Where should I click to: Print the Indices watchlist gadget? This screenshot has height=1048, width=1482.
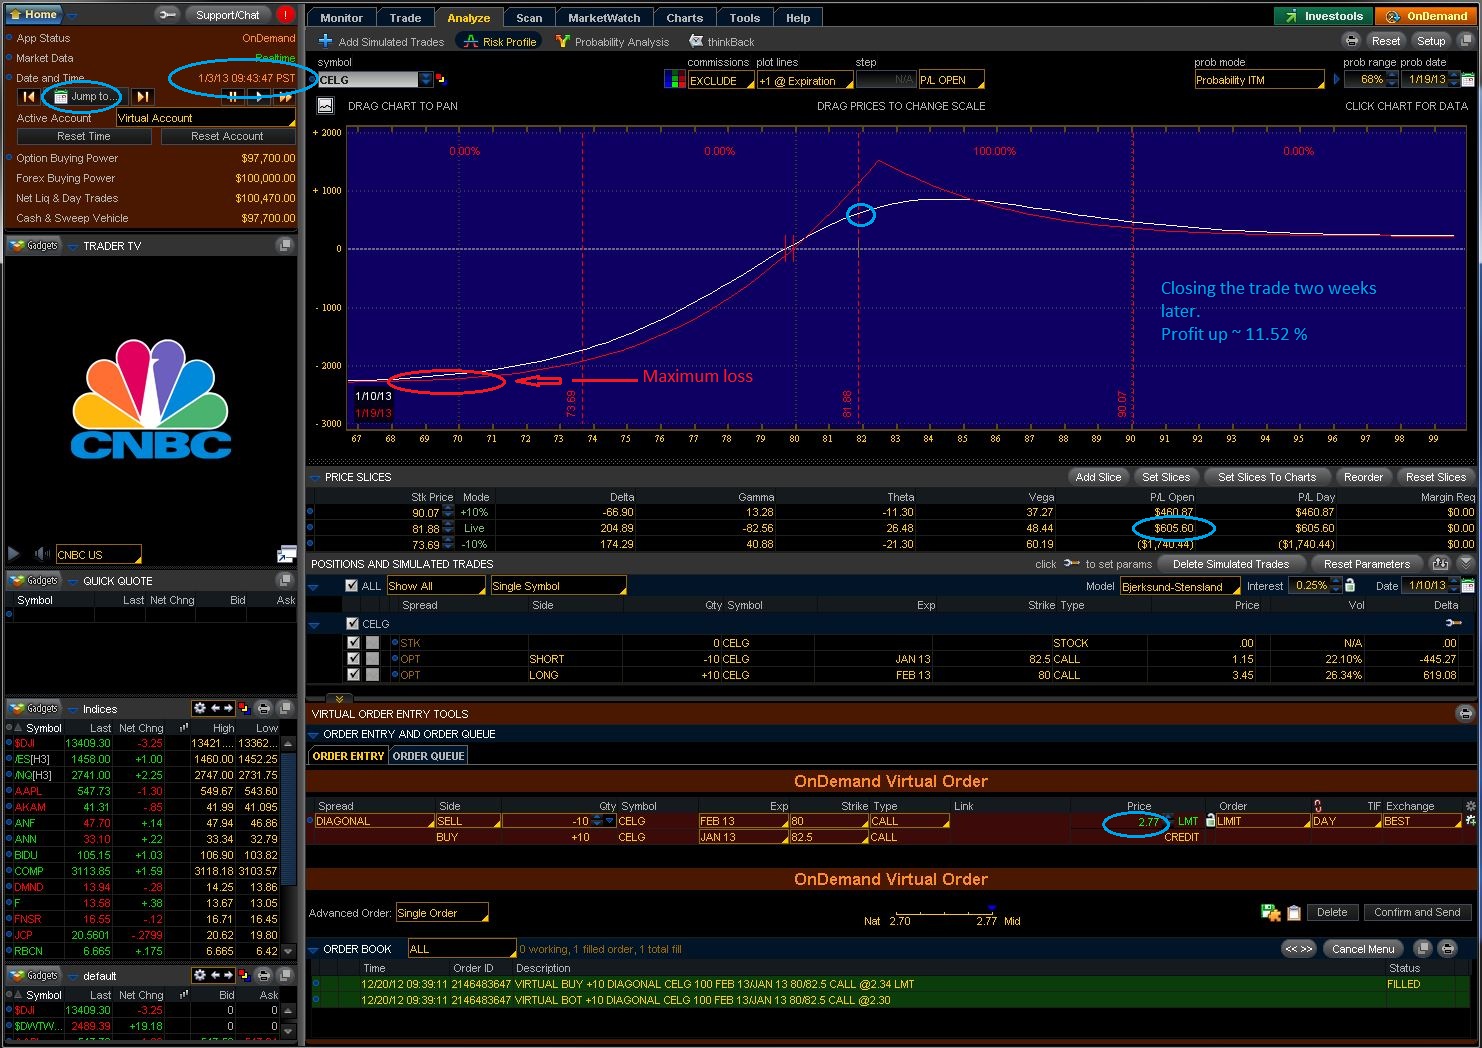[264, 708]
